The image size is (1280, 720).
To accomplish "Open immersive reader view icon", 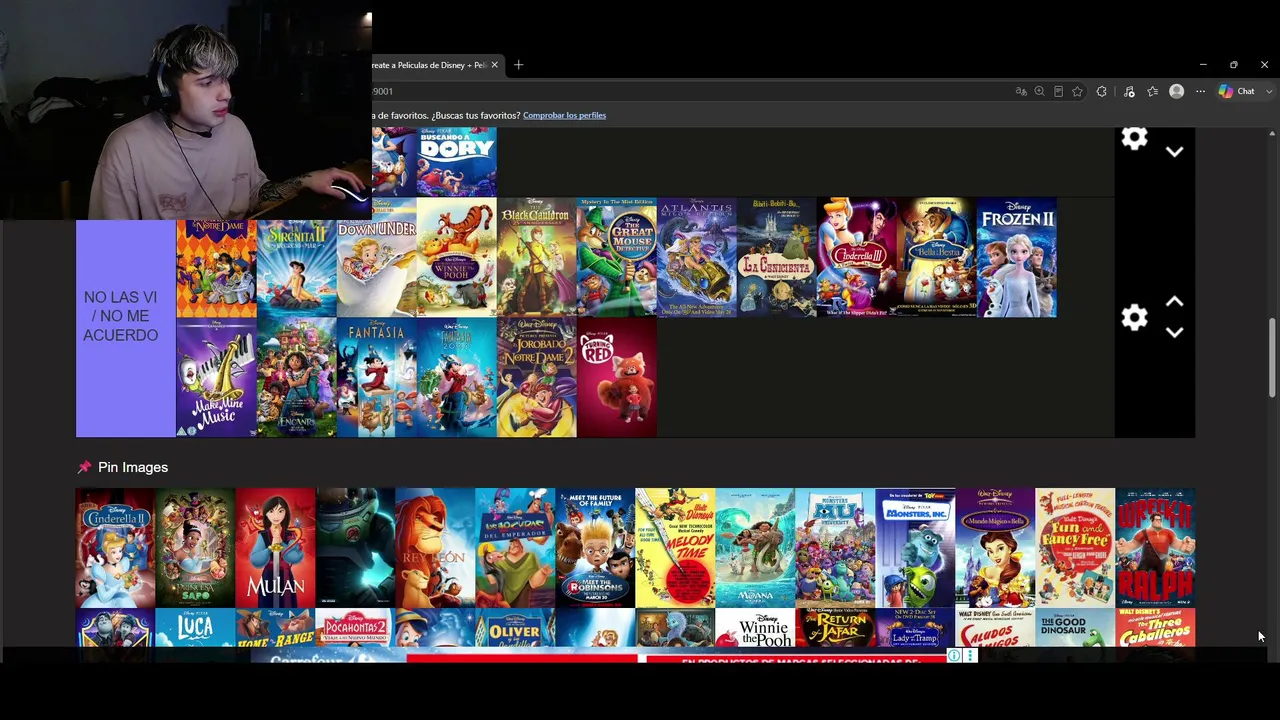I will pyautogui.click(x=1058, y=91).
